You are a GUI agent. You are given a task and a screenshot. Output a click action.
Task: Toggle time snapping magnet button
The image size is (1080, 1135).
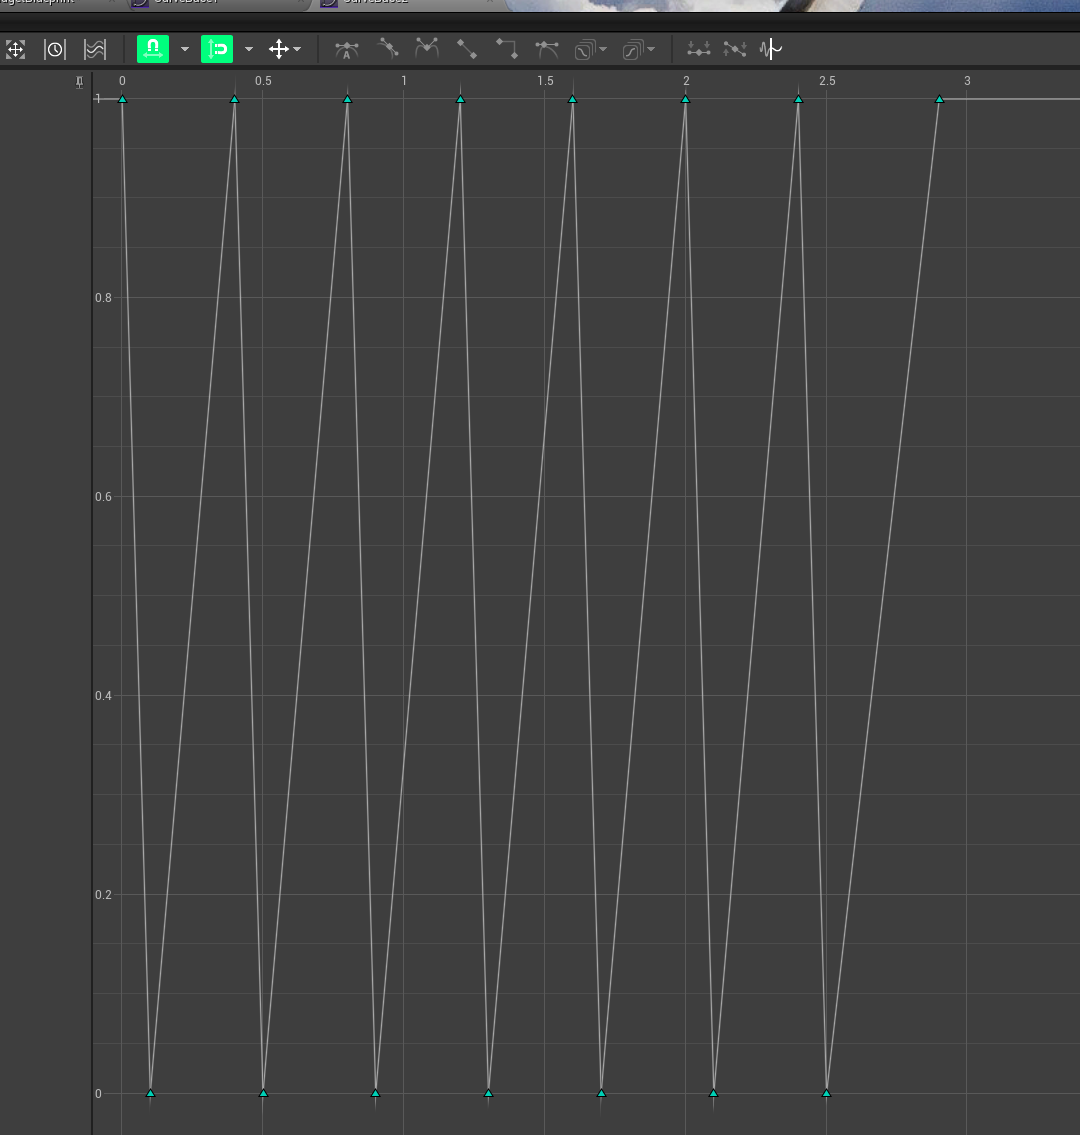coord(153,49)
